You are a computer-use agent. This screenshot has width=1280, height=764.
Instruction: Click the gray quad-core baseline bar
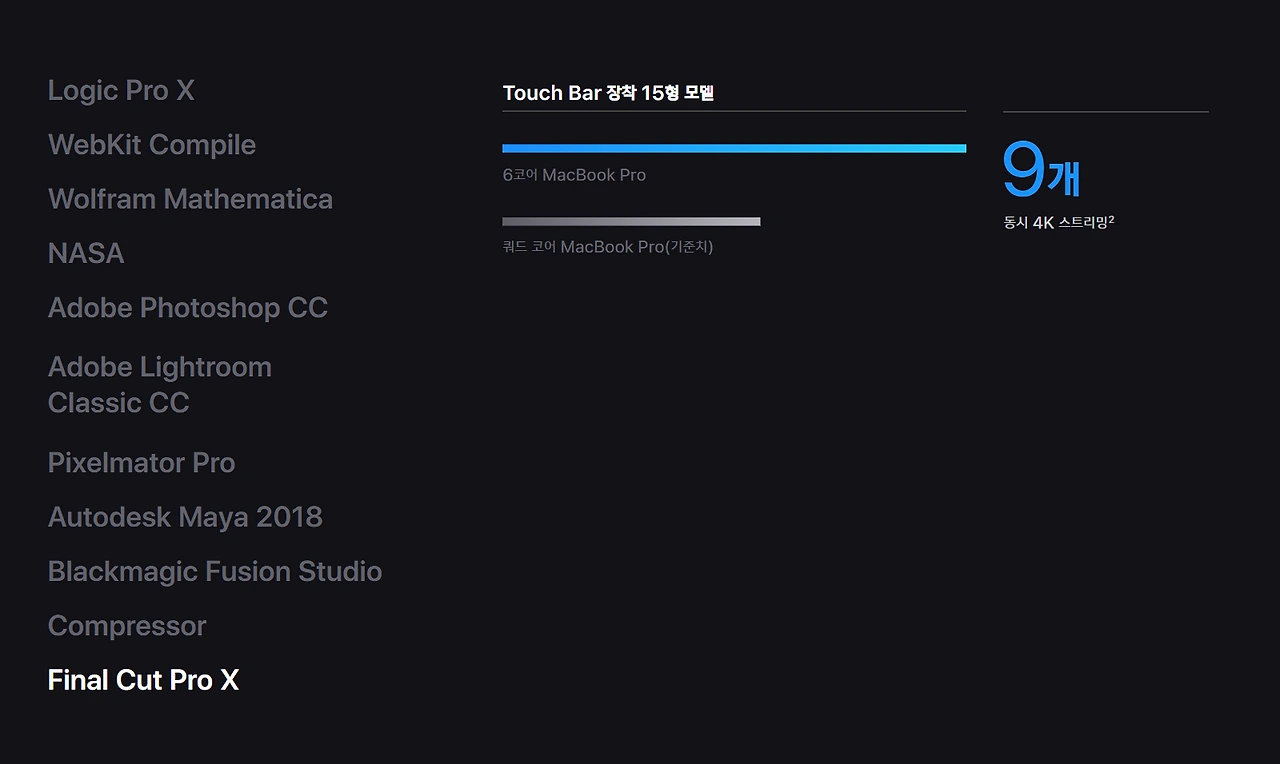click(631, 222)
